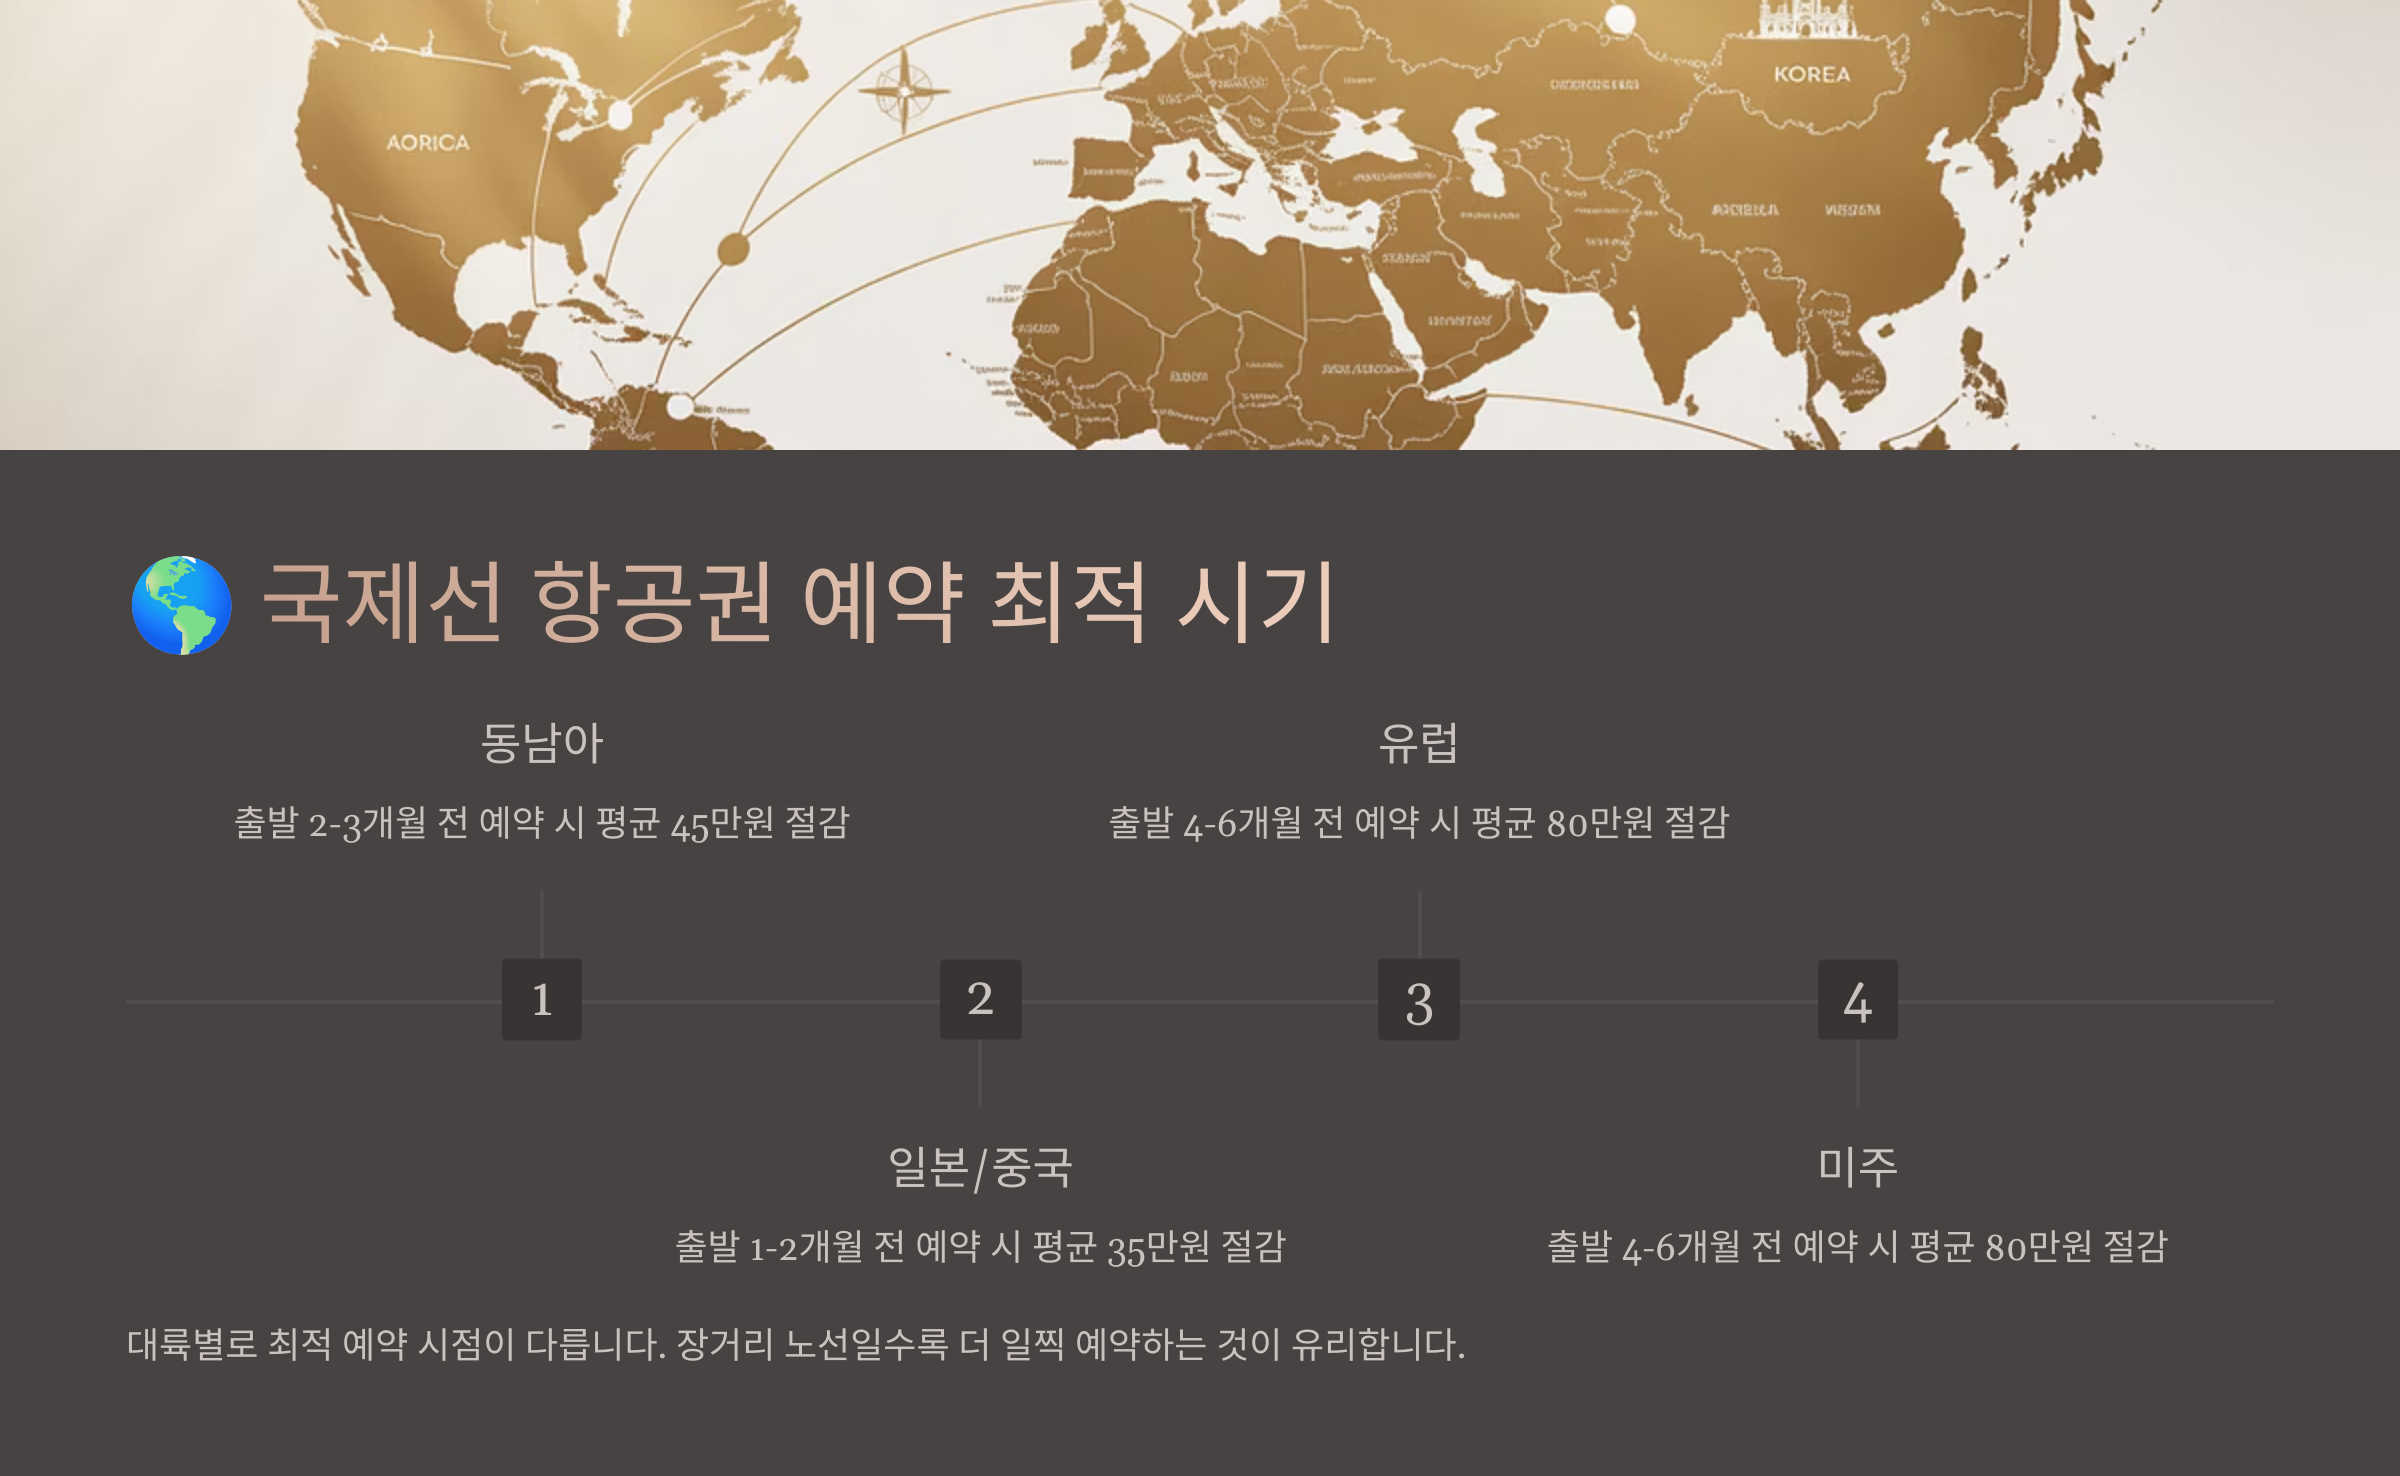
Task: Click the 동남아 heading
Action: pyautogui.click(x=541, y=743)
